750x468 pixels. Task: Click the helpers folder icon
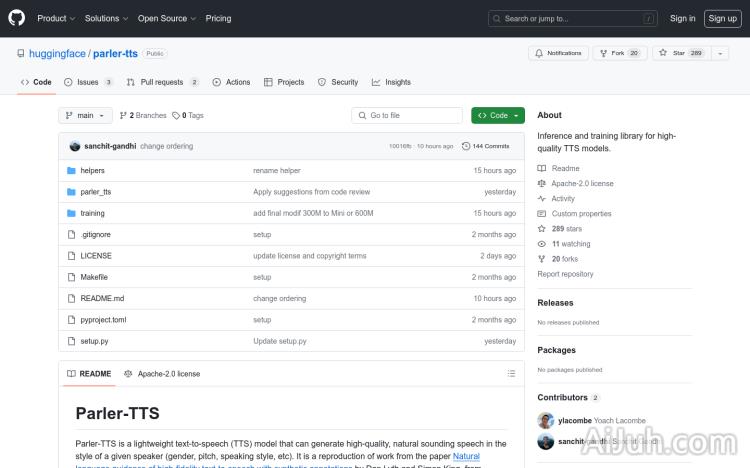(x=71, y=170)
